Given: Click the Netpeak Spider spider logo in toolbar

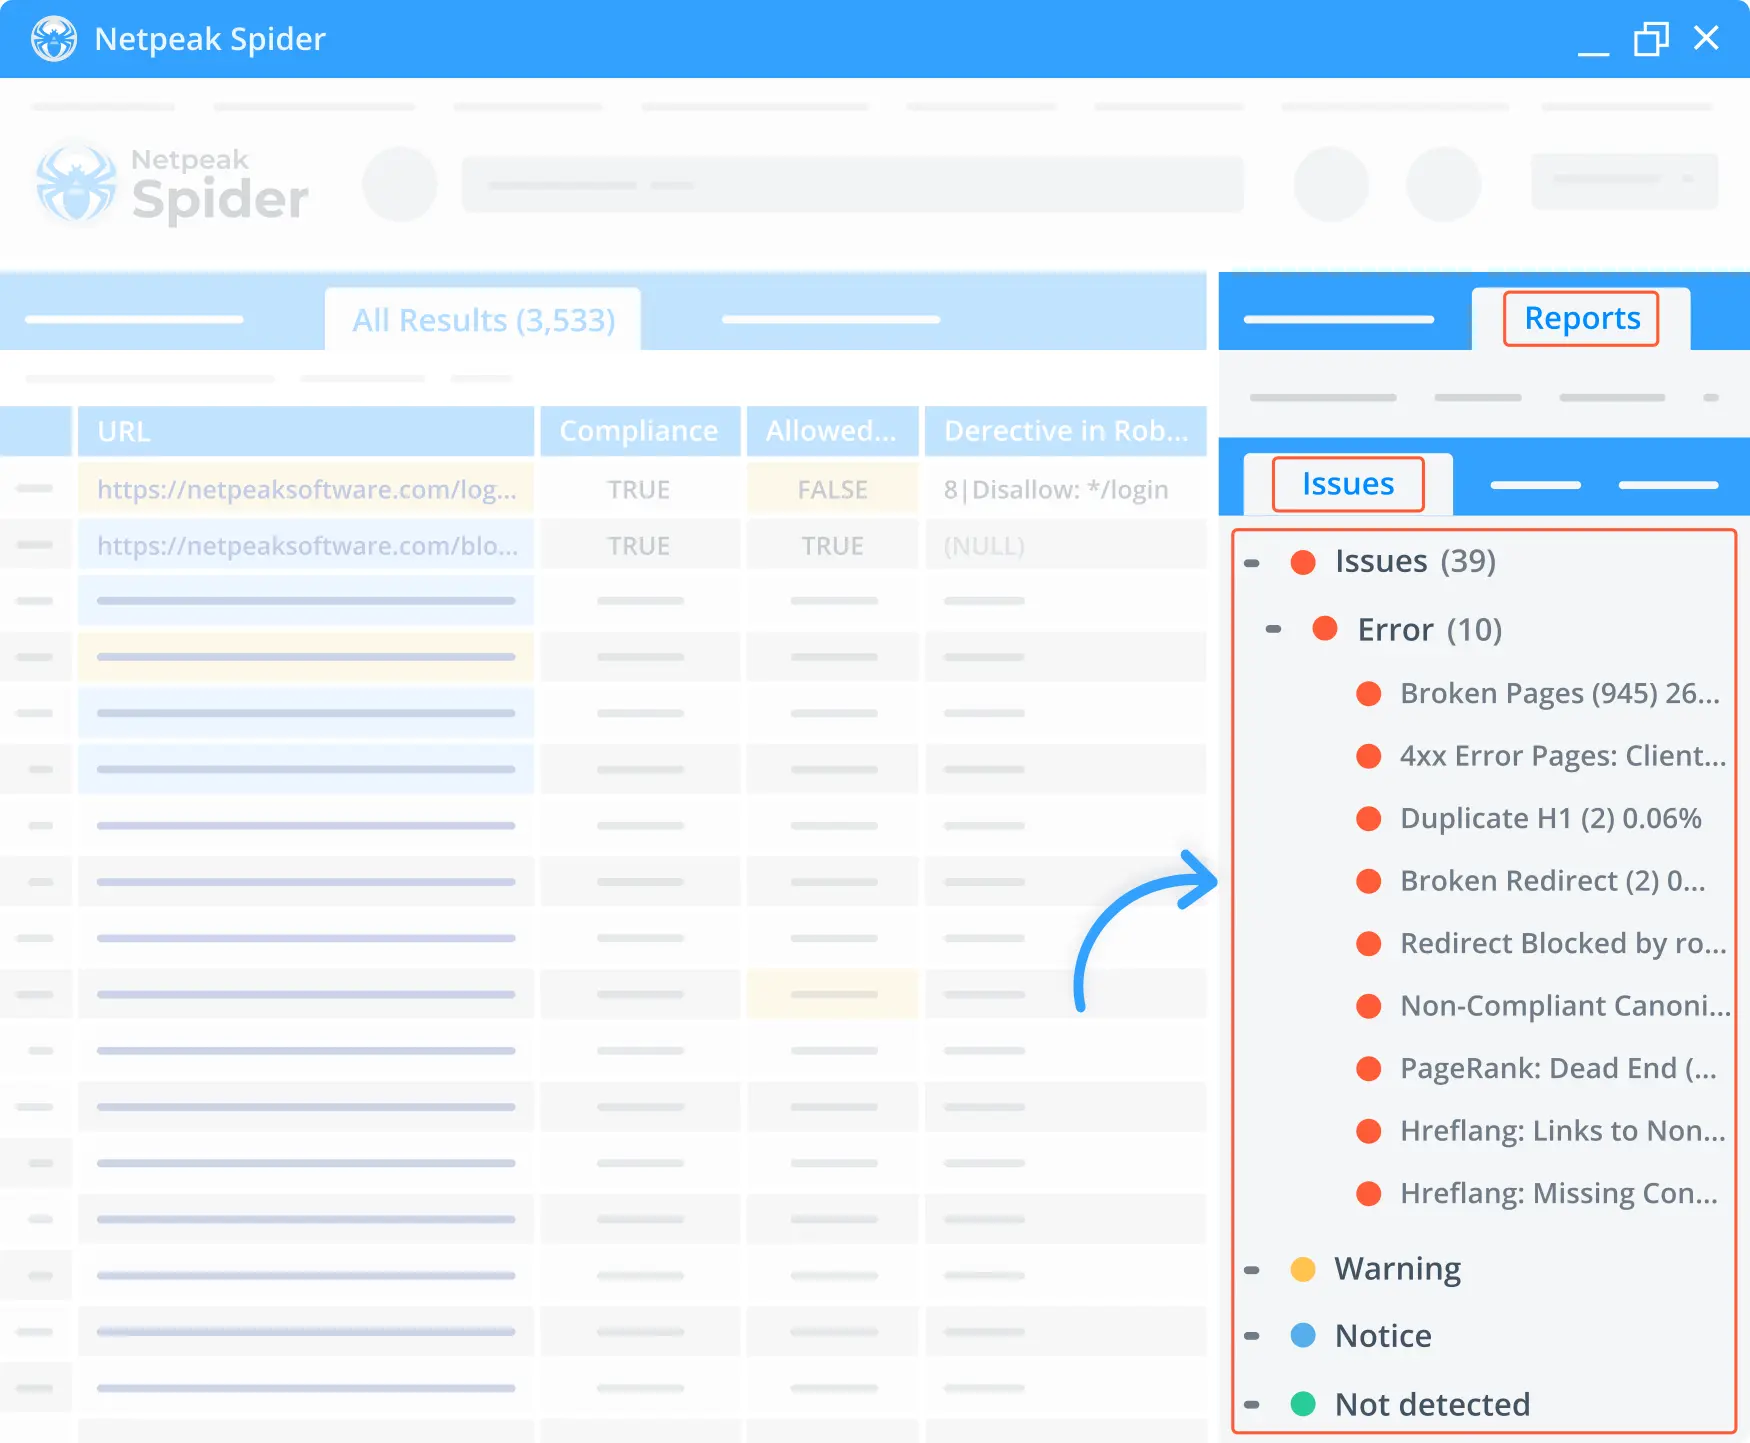Looking at the screenshot, I should pos(76,185).
